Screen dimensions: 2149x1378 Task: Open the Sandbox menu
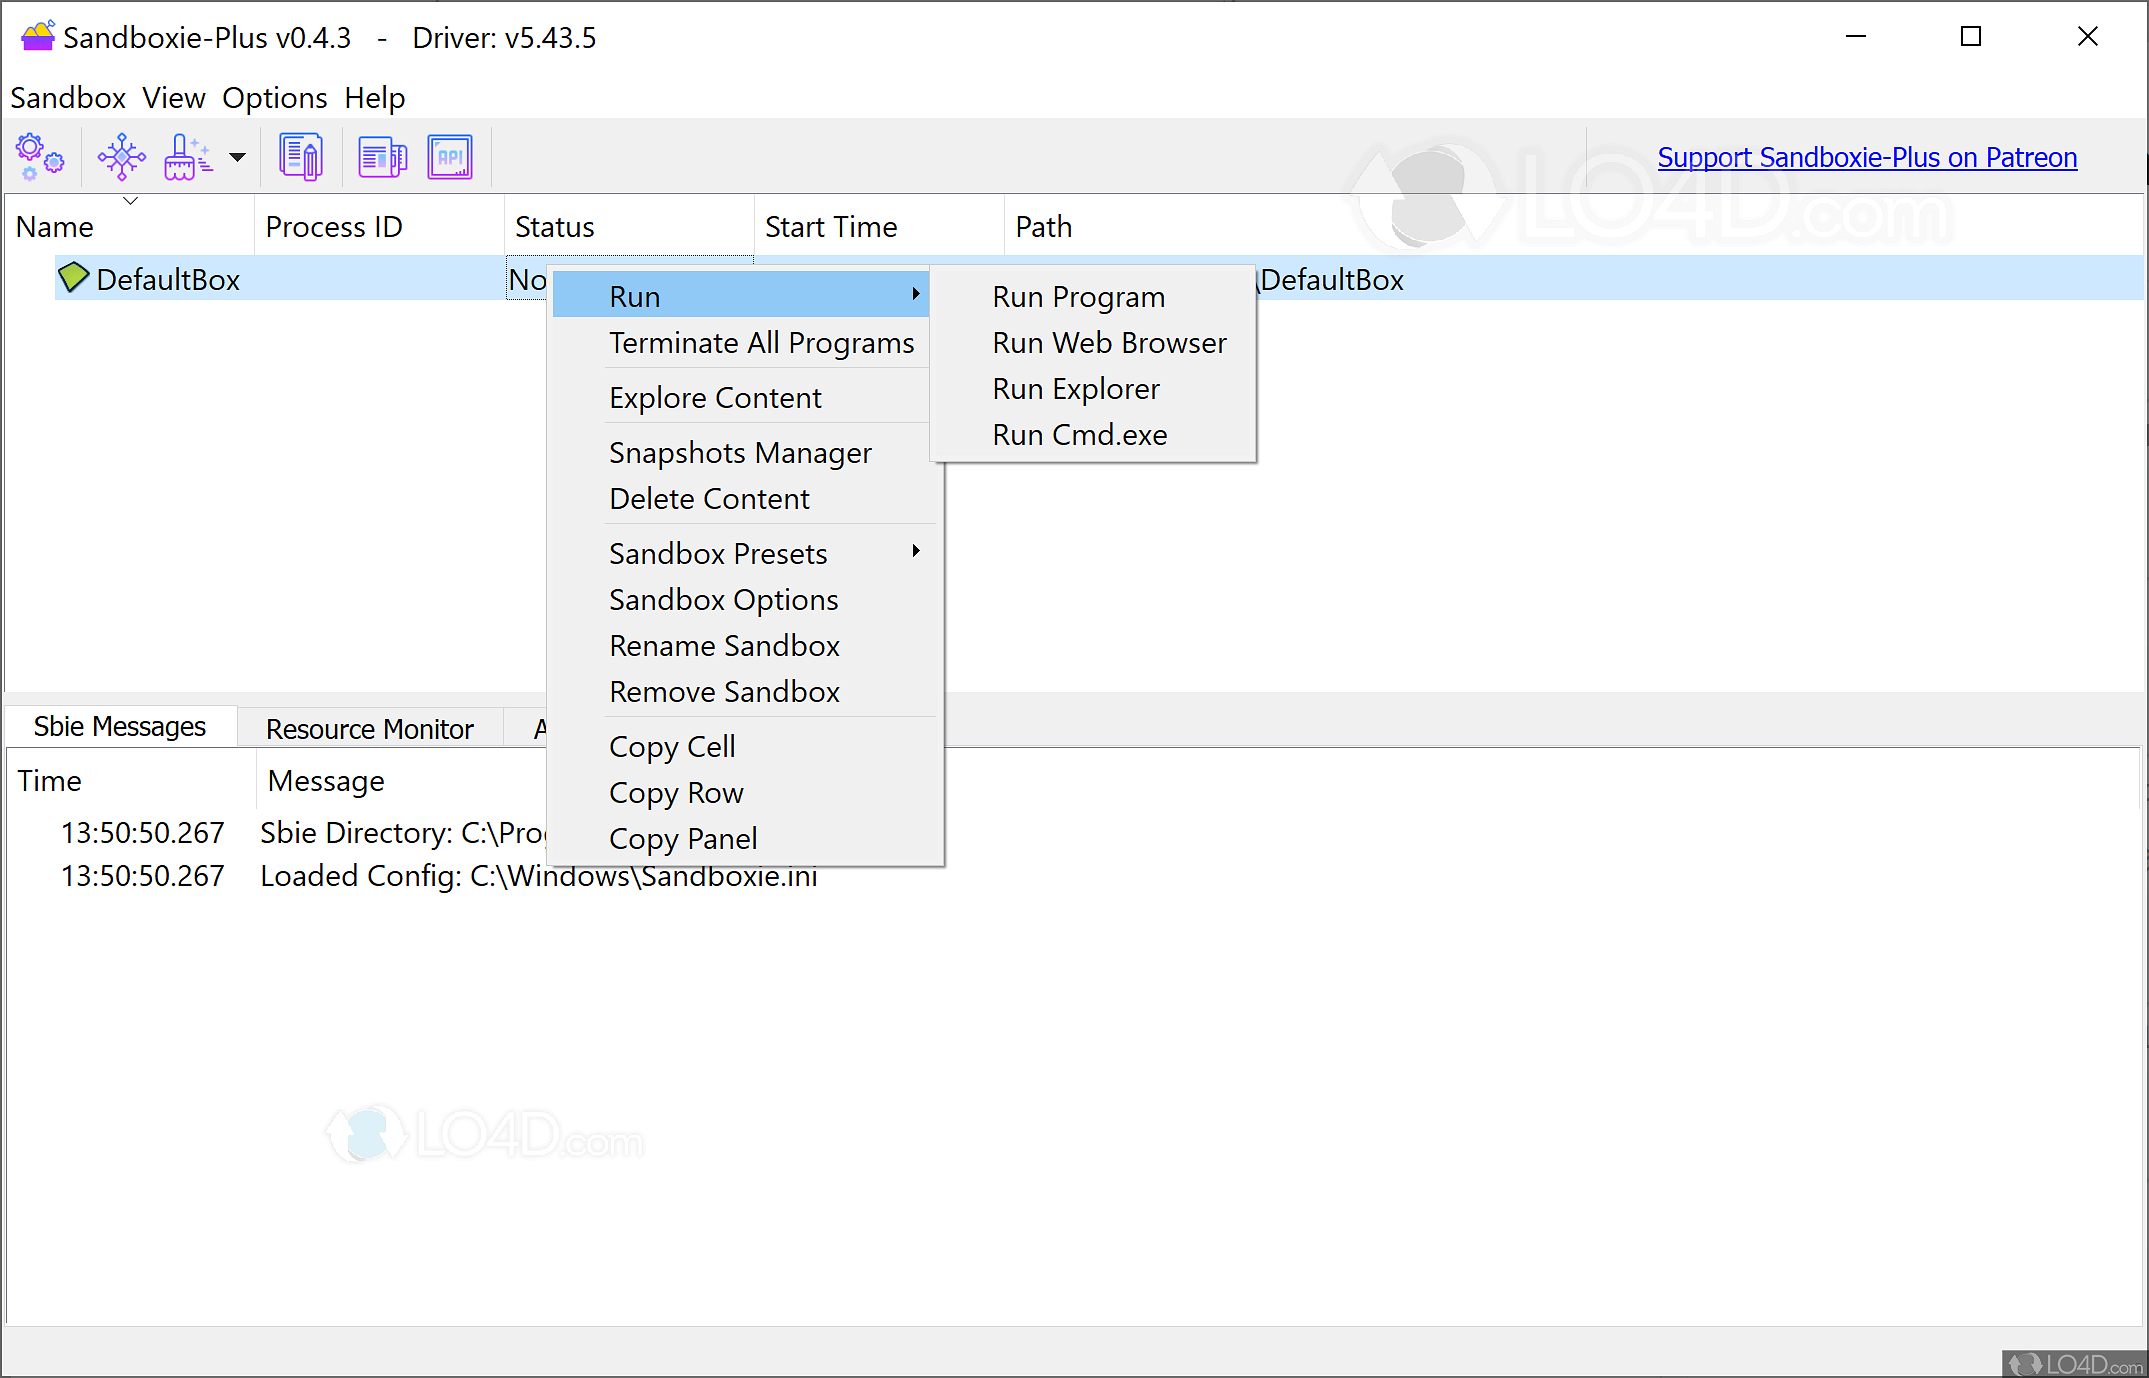click(68, 98)
